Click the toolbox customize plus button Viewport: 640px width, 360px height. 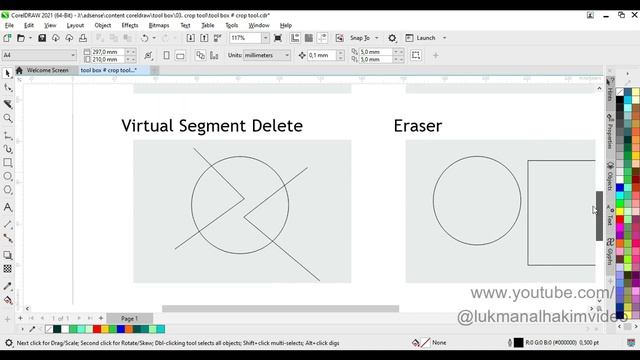7,319
